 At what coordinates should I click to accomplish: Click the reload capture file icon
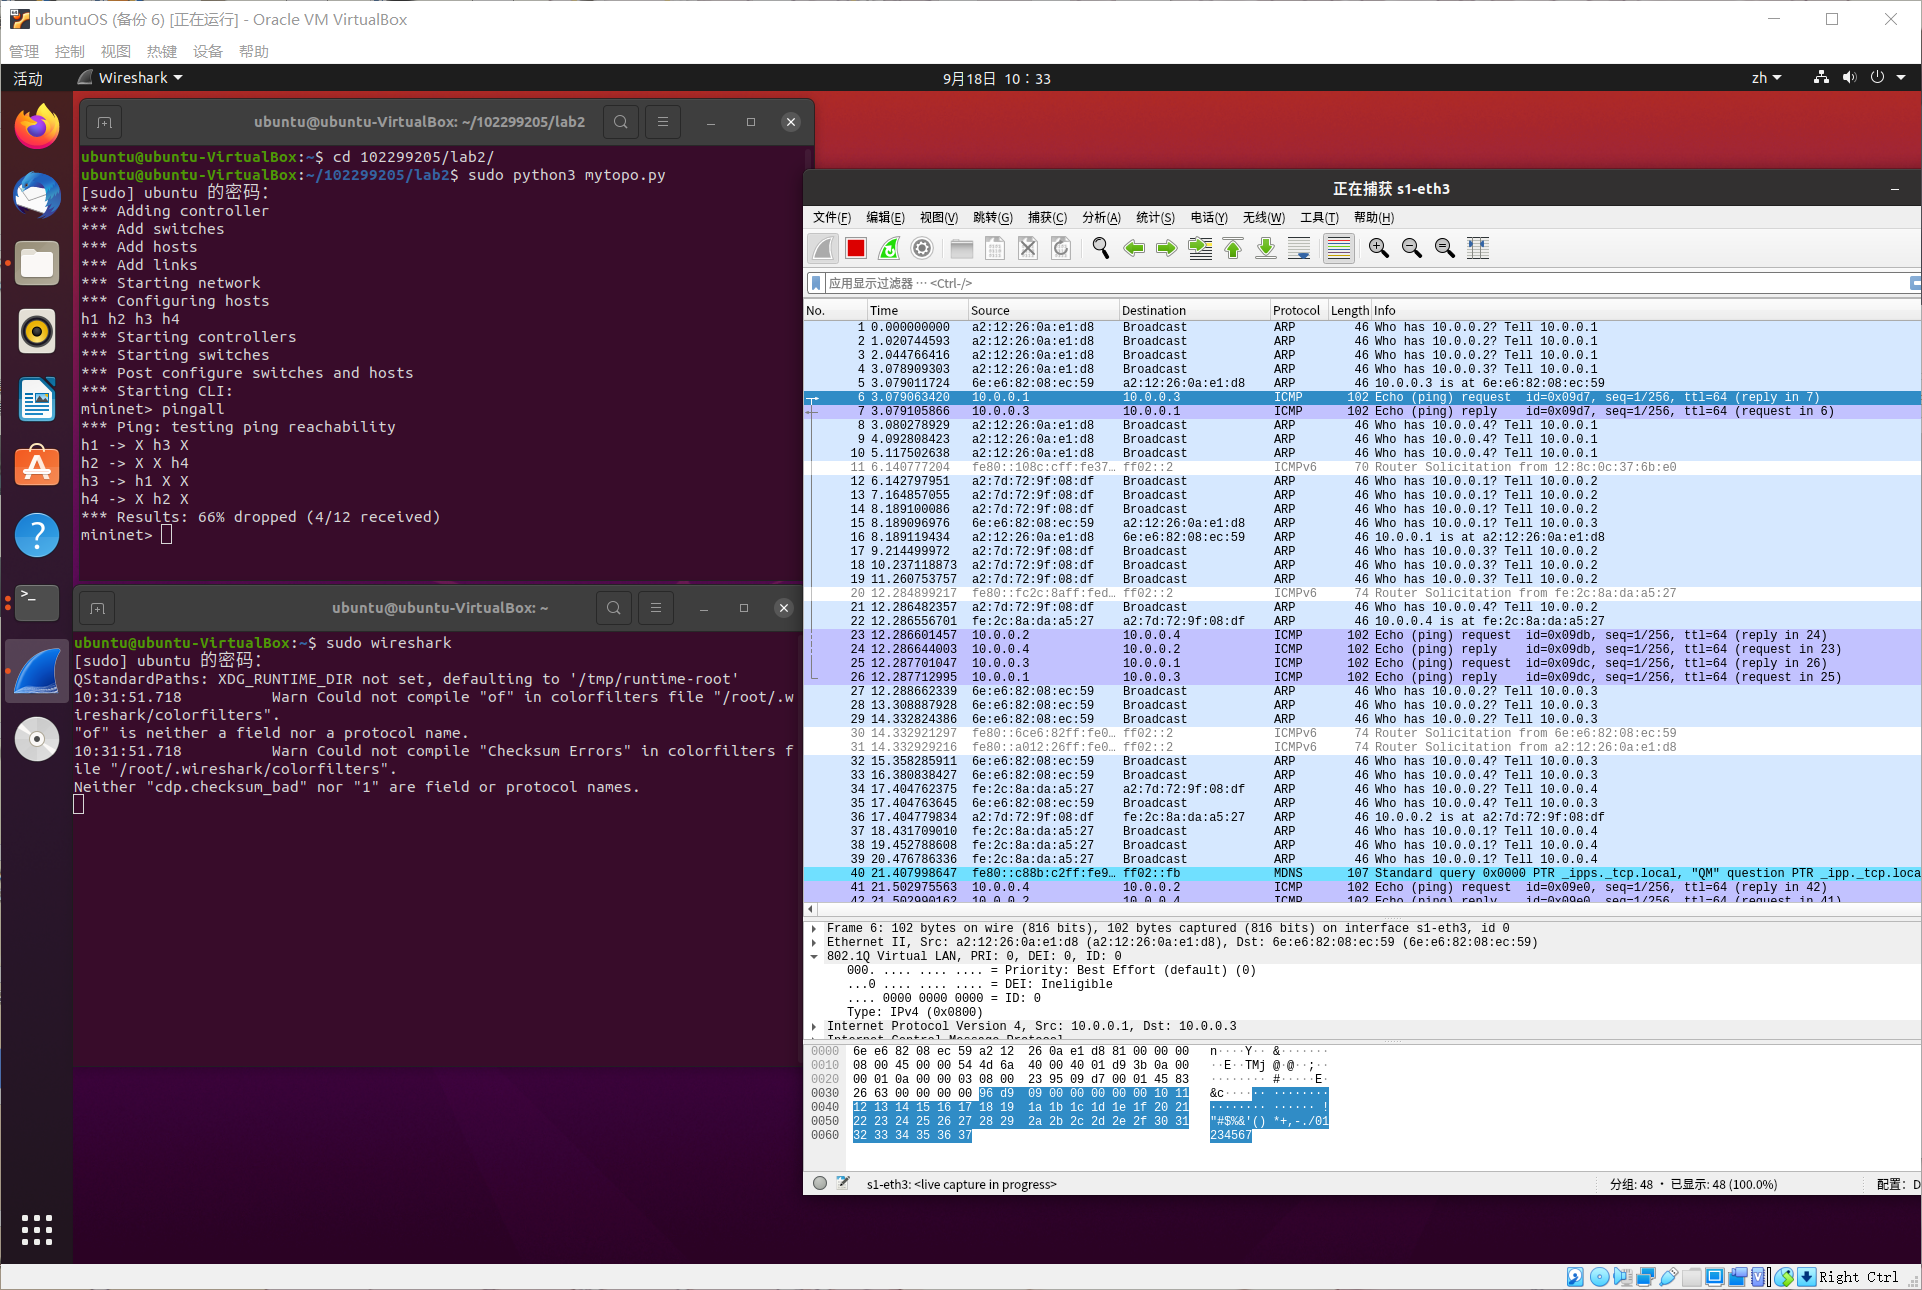[x=1061, y=248]
